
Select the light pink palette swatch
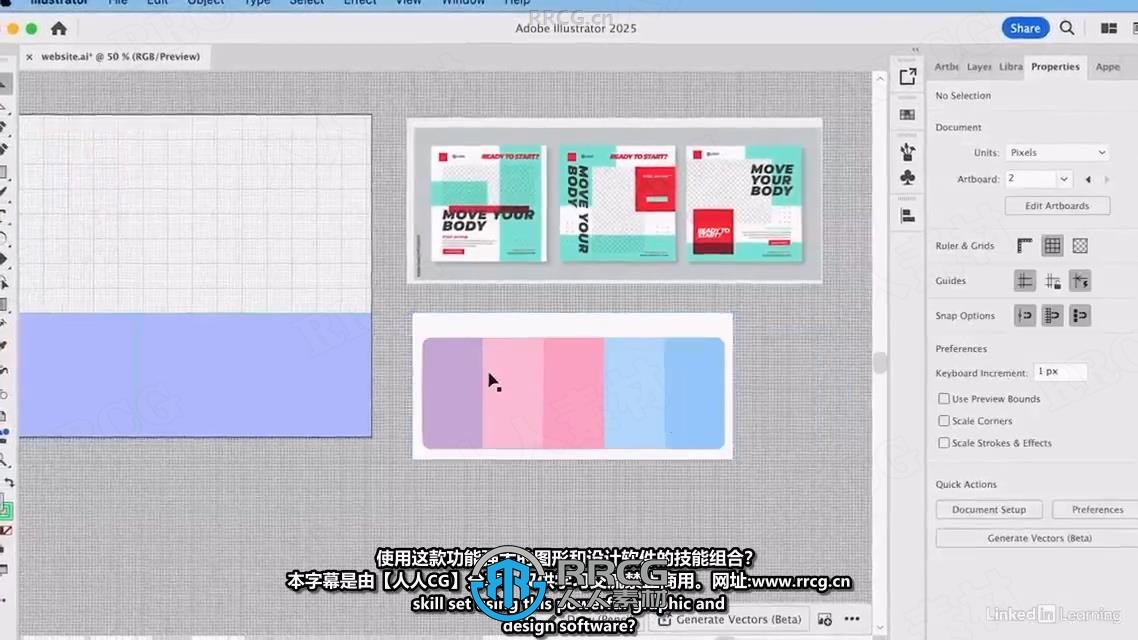click(x=513, y=393)
